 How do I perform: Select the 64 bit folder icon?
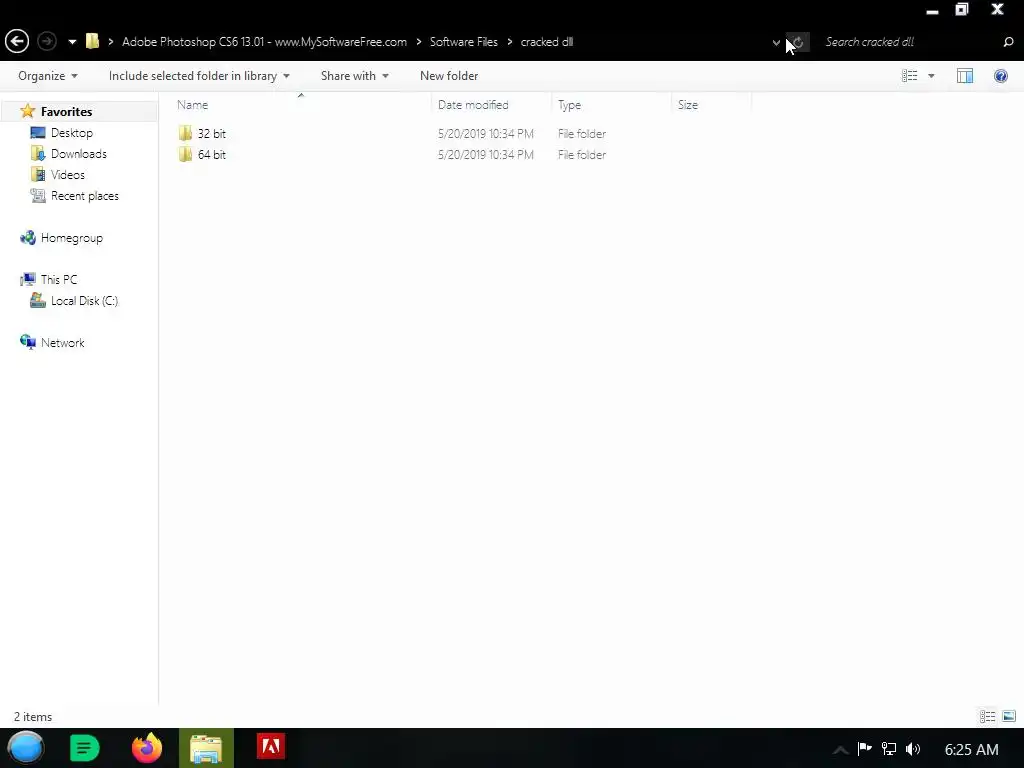185,154
